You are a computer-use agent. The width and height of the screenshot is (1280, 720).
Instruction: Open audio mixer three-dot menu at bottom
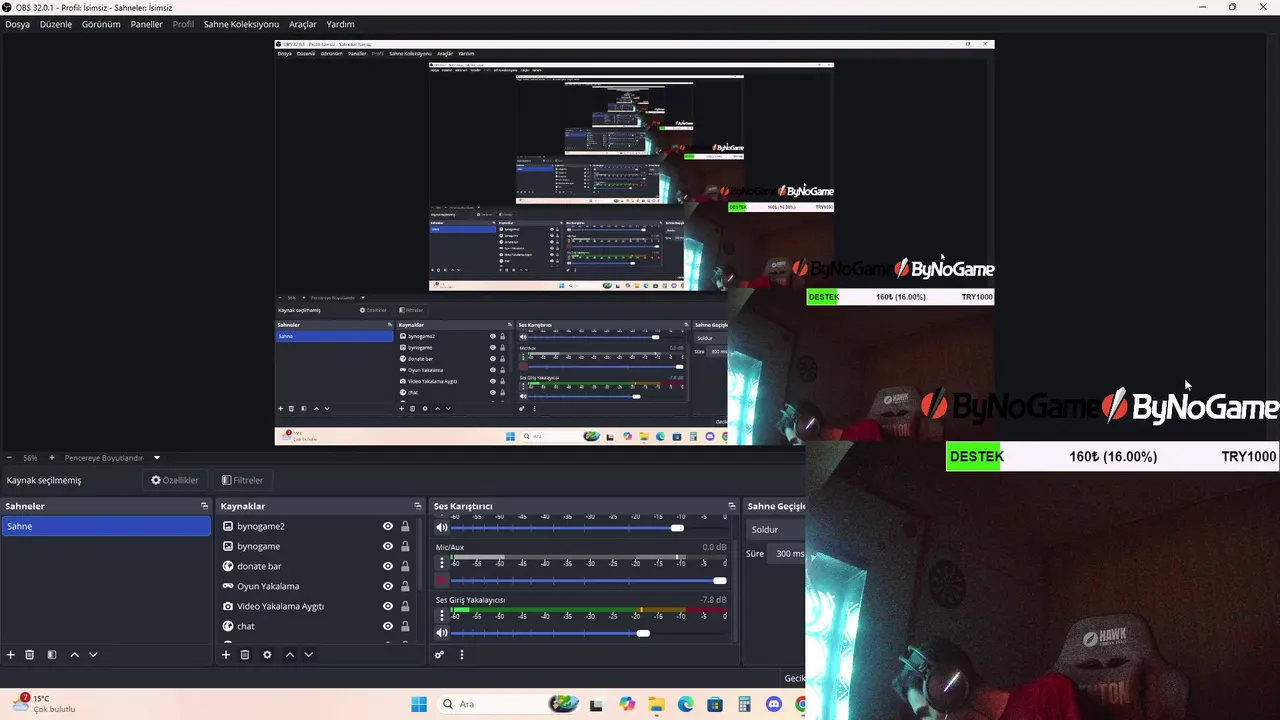coord(461,655)
